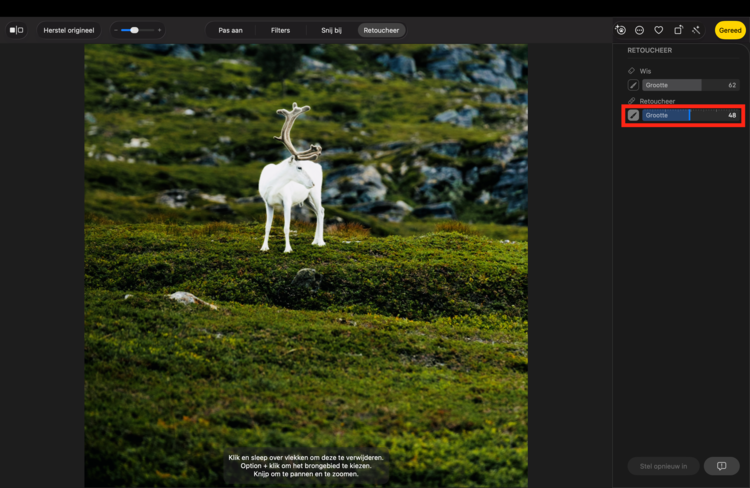The width and height of the screenshot is (750, 488).
Task: Click the Herstel origineel button
Action: (x=69, y=30)
